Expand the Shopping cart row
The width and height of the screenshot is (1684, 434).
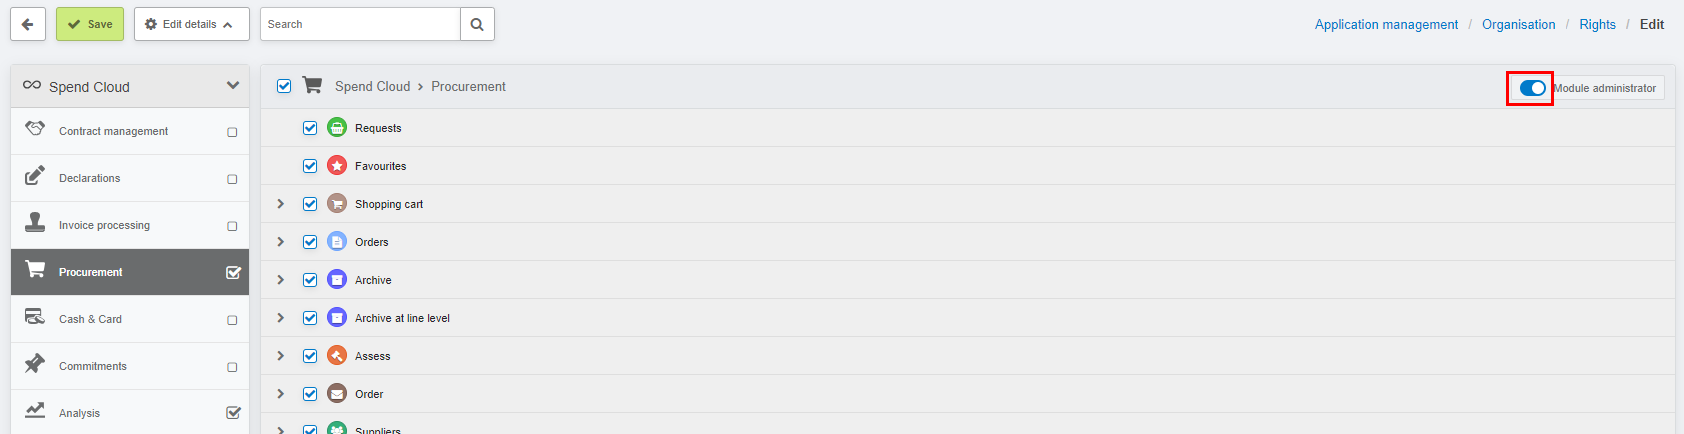pos(281,204)
